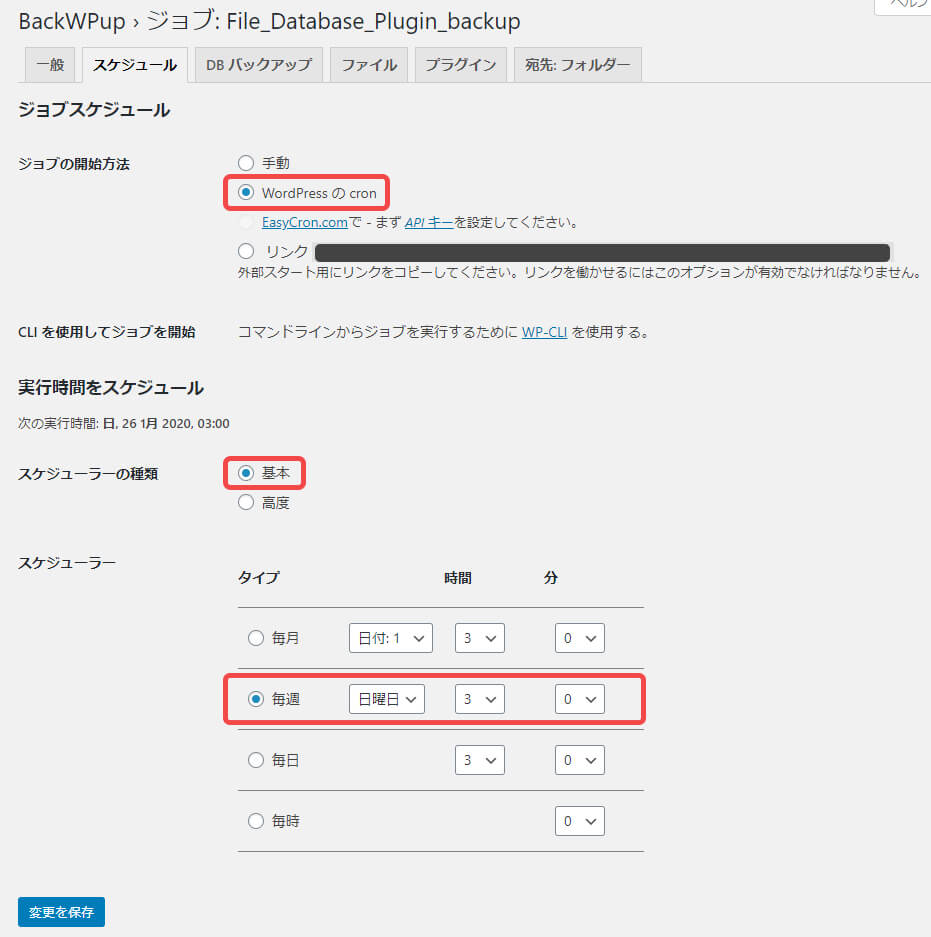Open the hour dropdown in the 毎週 row

tap(479, 699)
